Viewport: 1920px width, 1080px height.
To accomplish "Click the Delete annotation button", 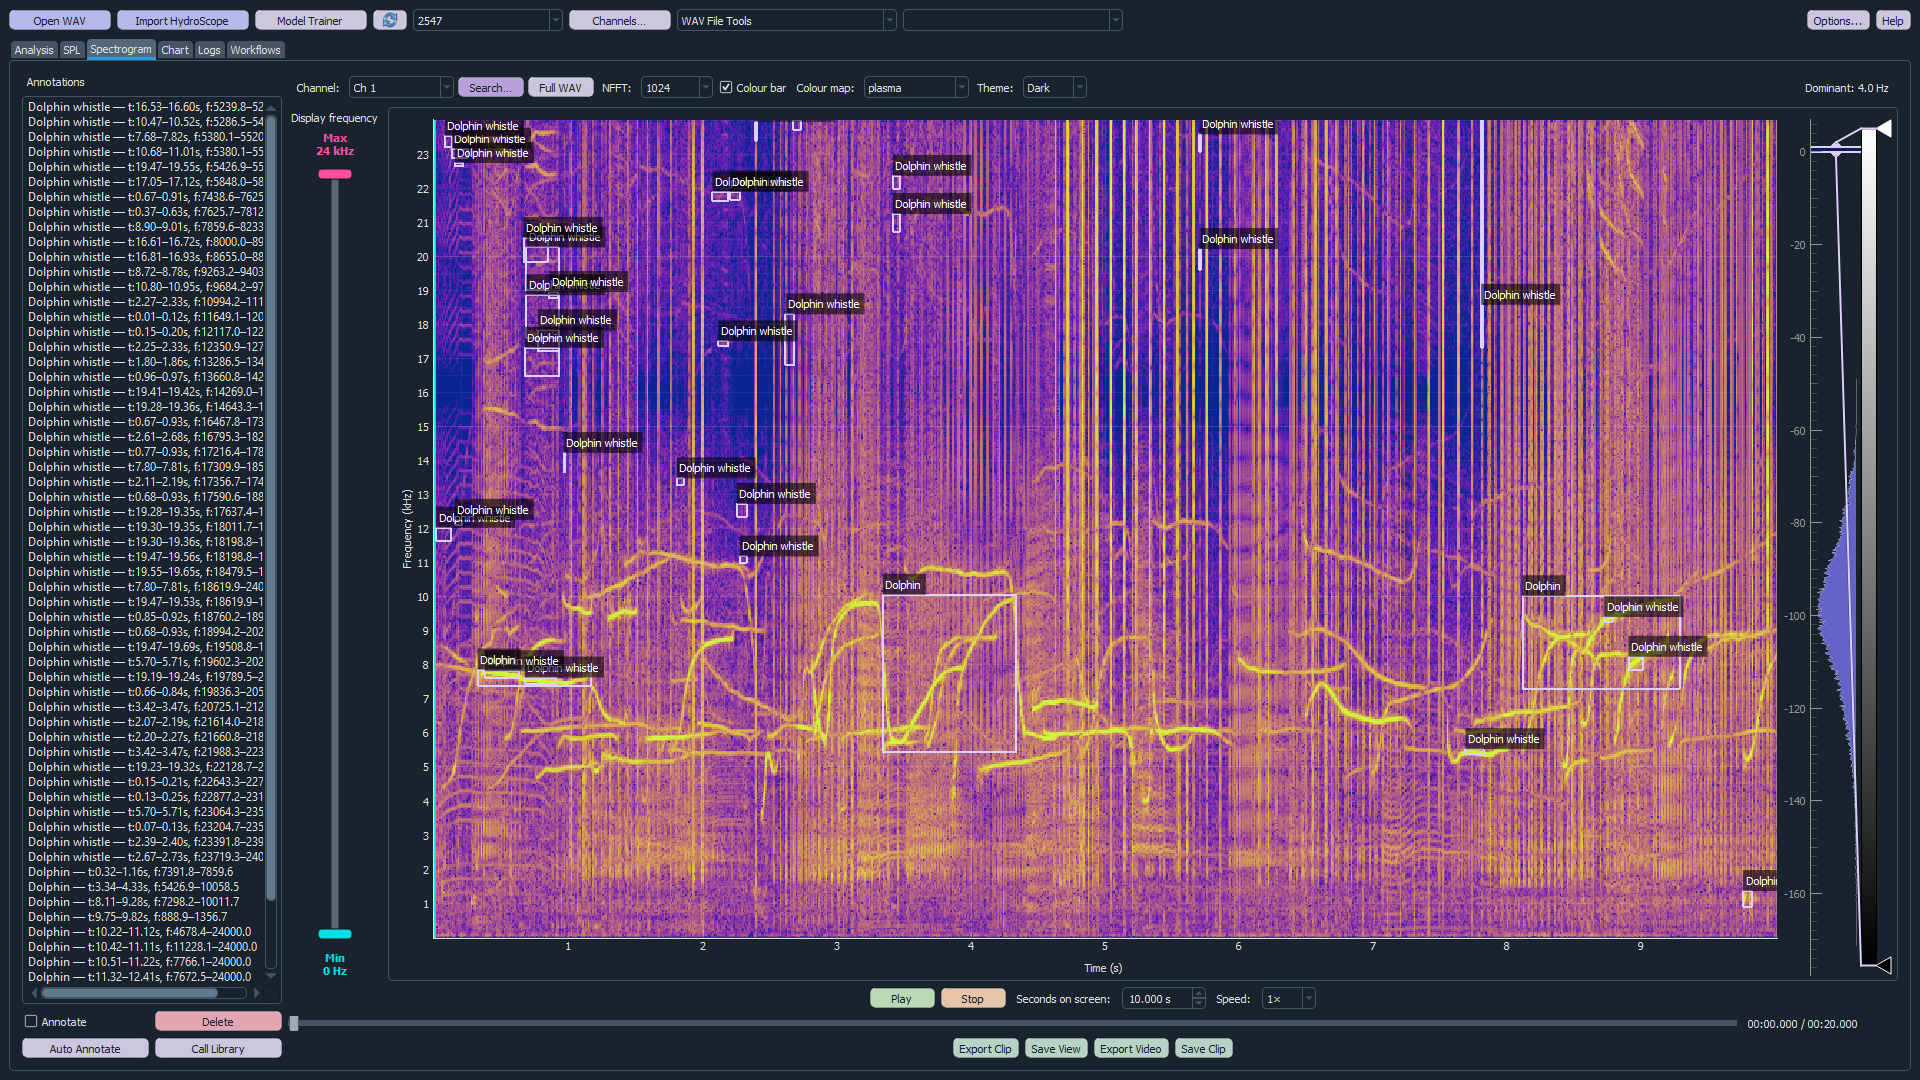I will pyautogui.click(x=218, y=1021).
